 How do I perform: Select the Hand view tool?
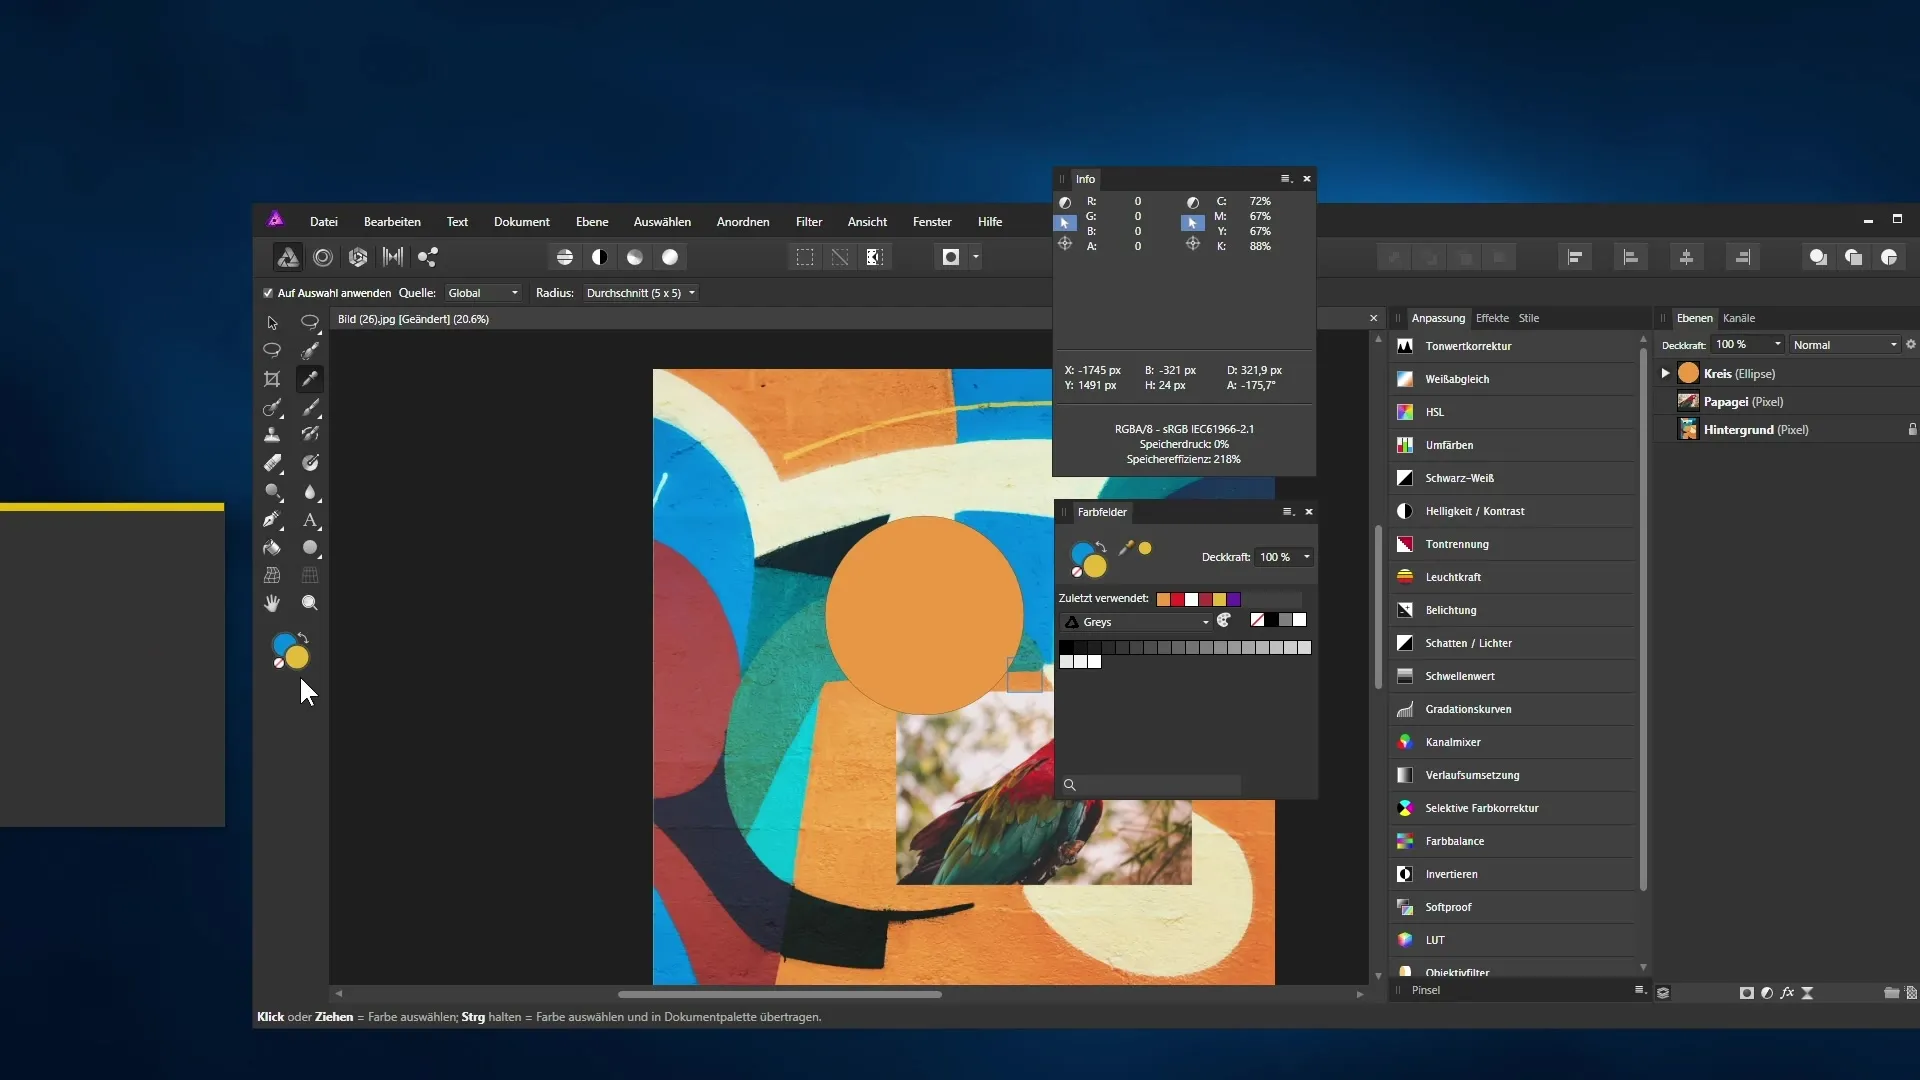click(x=272, y=603)
